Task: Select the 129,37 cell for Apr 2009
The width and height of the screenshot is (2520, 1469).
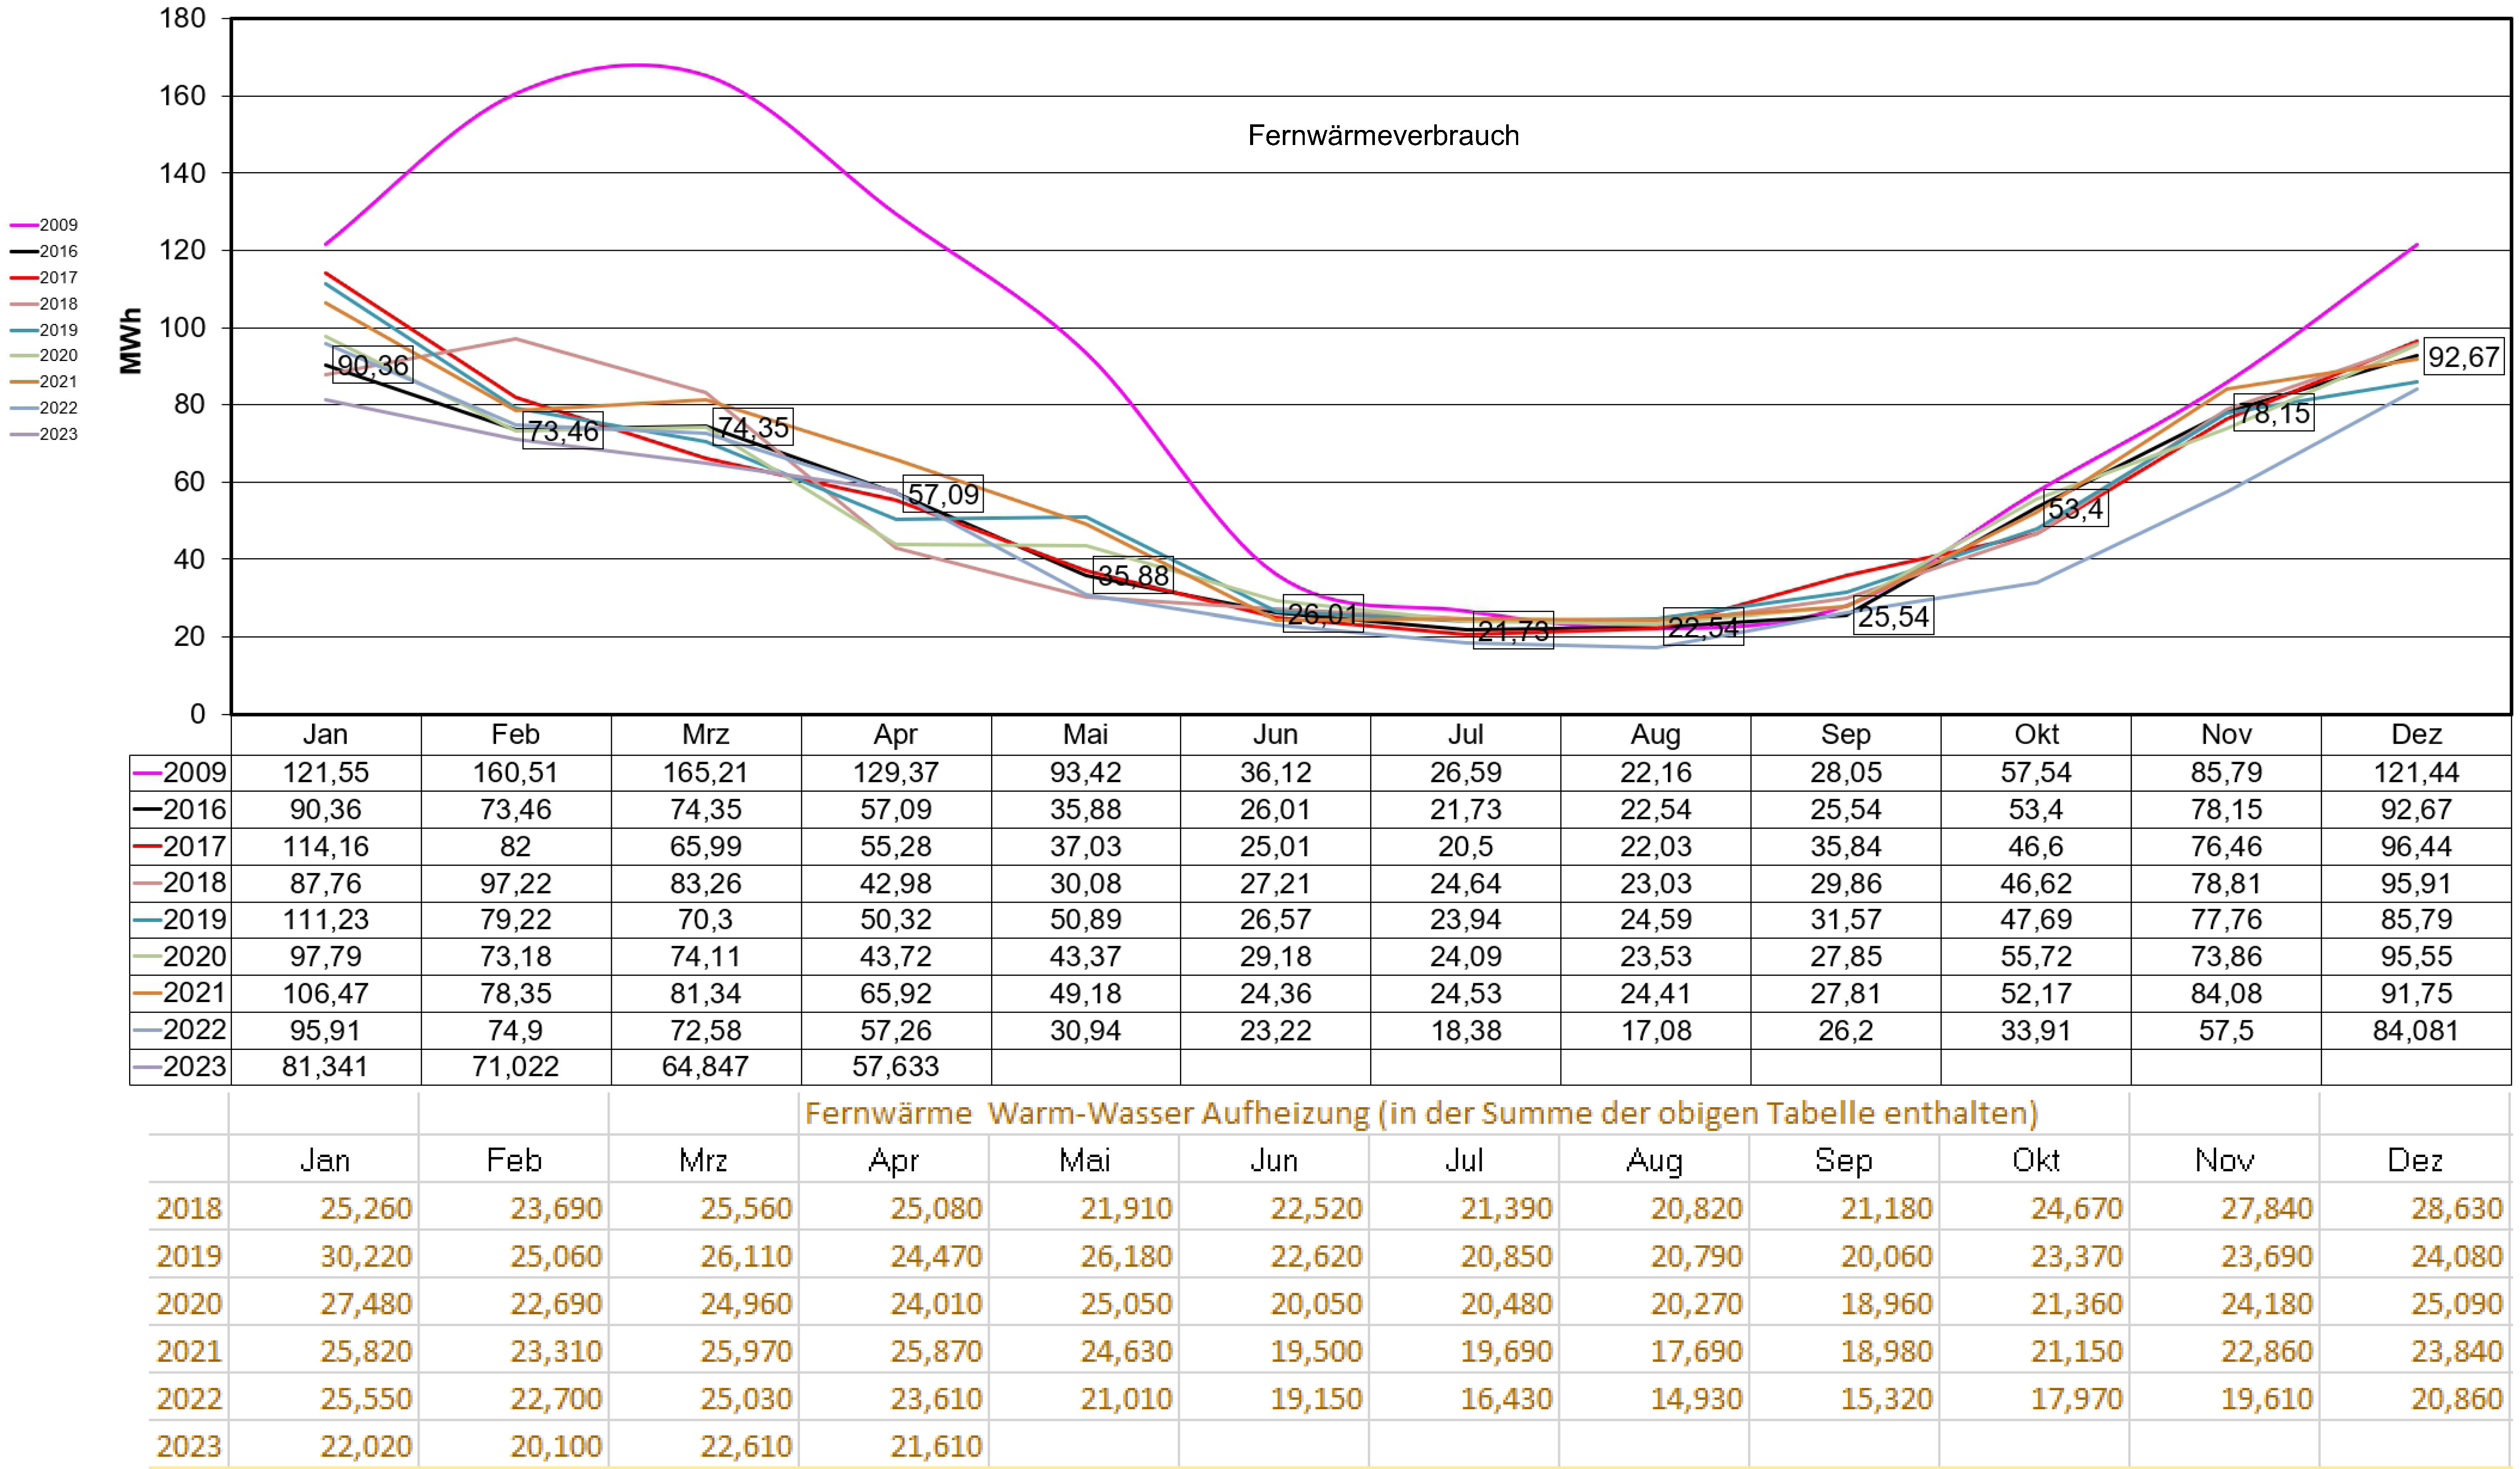Action: click(896, 773)
